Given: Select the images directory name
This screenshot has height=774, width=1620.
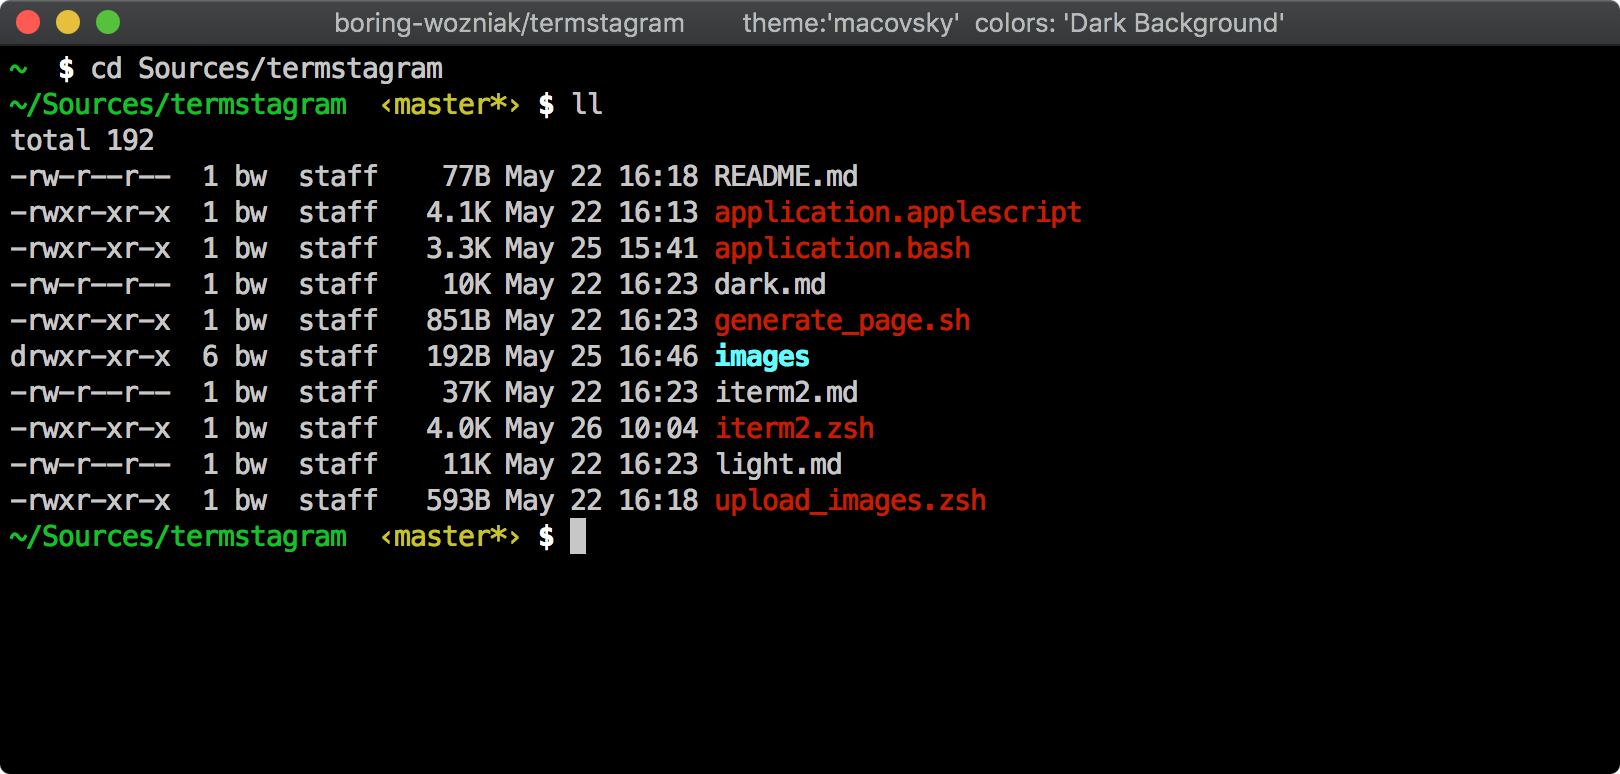Looking at the screenshot, I should coord(762,357).
